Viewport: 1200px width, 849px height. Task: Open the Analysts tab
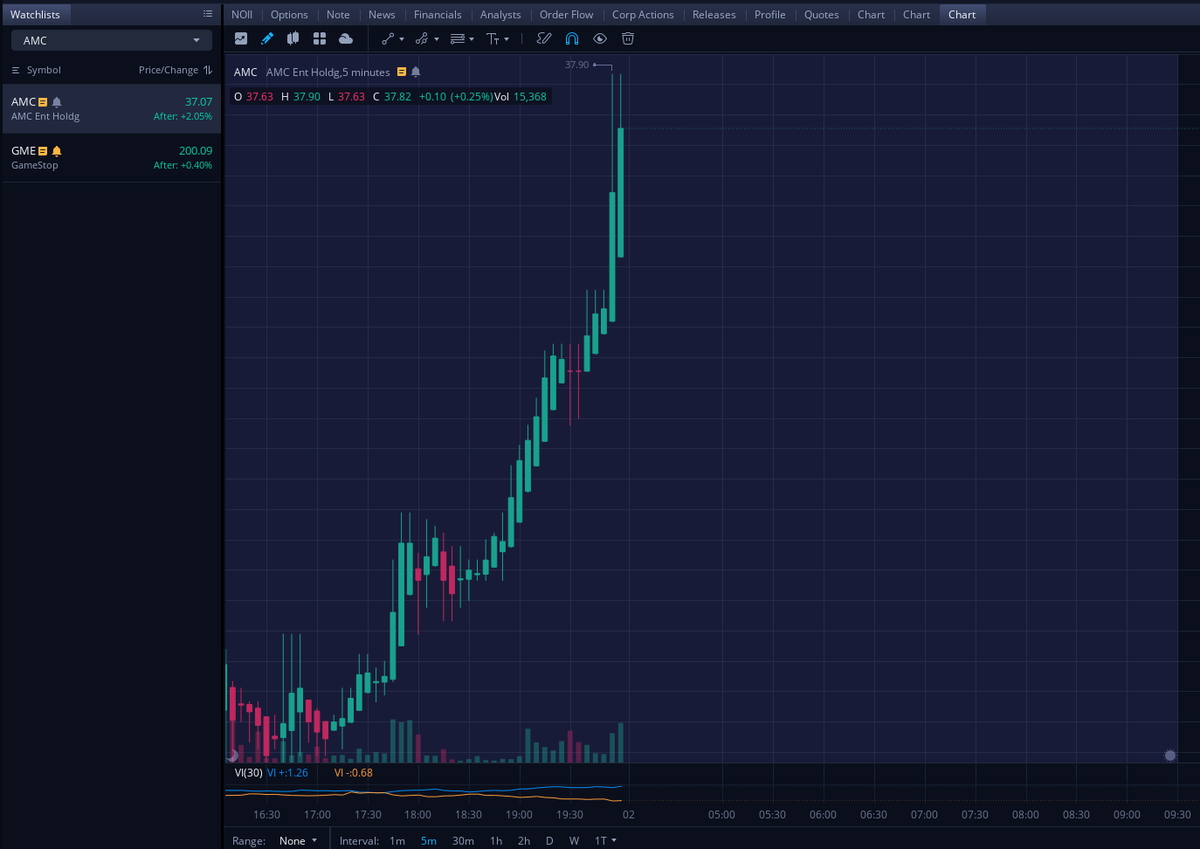[x=500, y=15]
